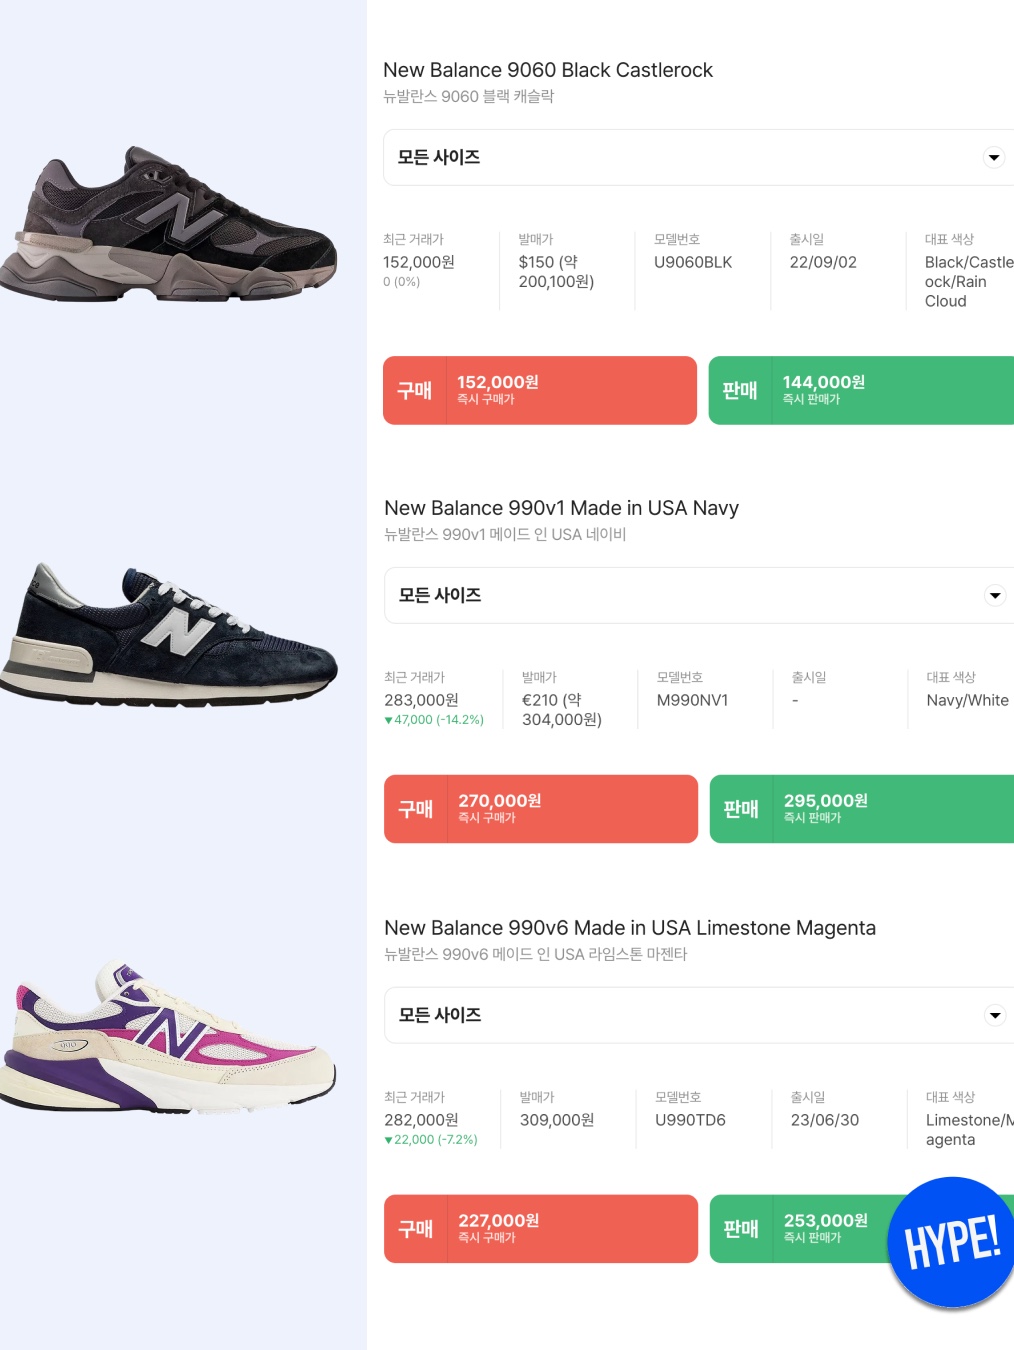The image size is (1014, 1350).
Task: Click the blue HYPE! badge icon
Action: click(951, 1242)
